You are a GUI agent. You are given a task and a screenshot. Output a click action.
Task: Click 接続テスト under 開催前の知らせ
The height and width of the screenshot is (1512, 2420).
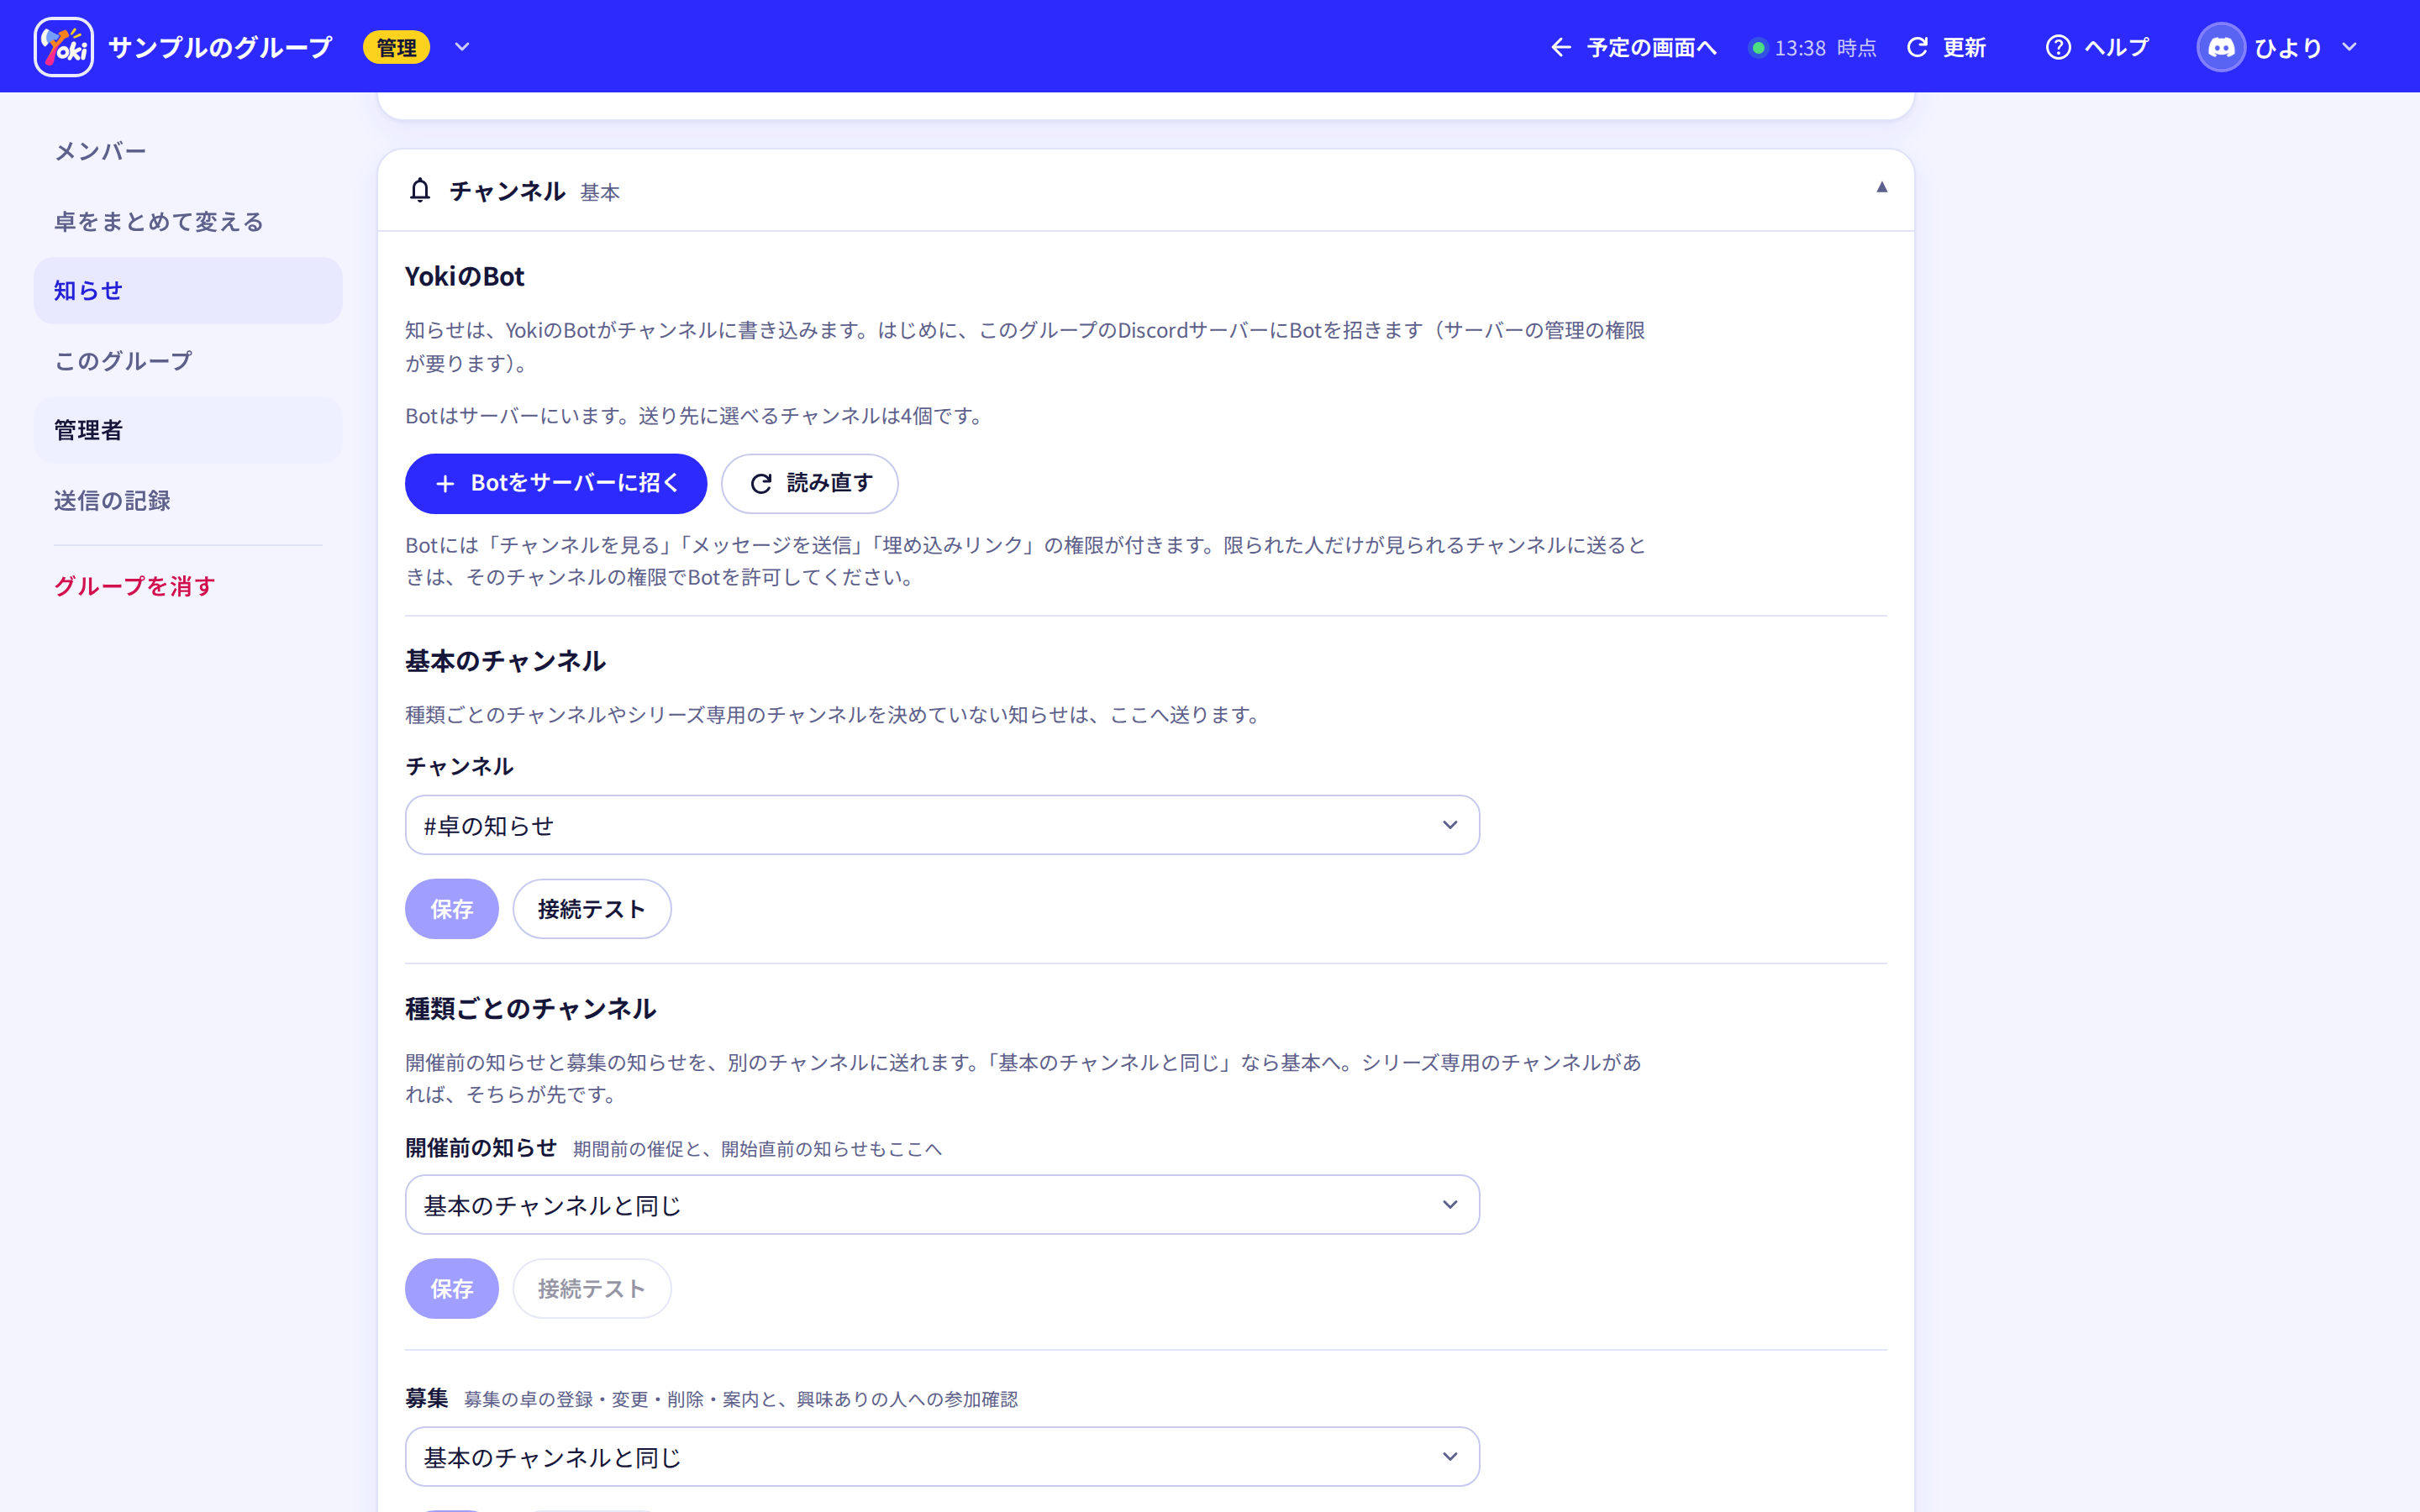(592, 1289)
